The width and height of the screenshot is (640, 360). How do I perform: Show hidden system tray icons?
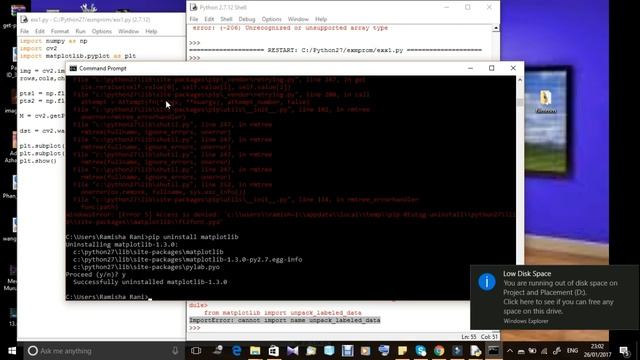[510, 351]
